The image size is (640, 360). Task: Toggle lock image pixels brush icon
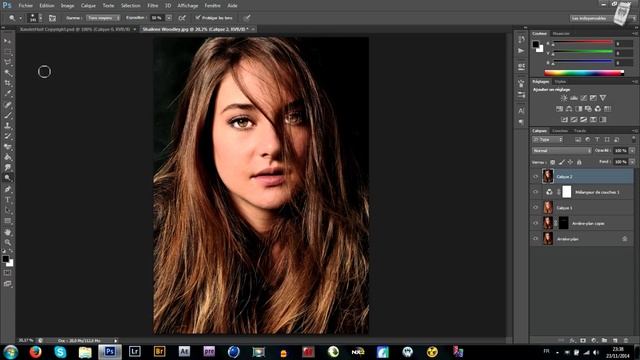coord(562,162)
